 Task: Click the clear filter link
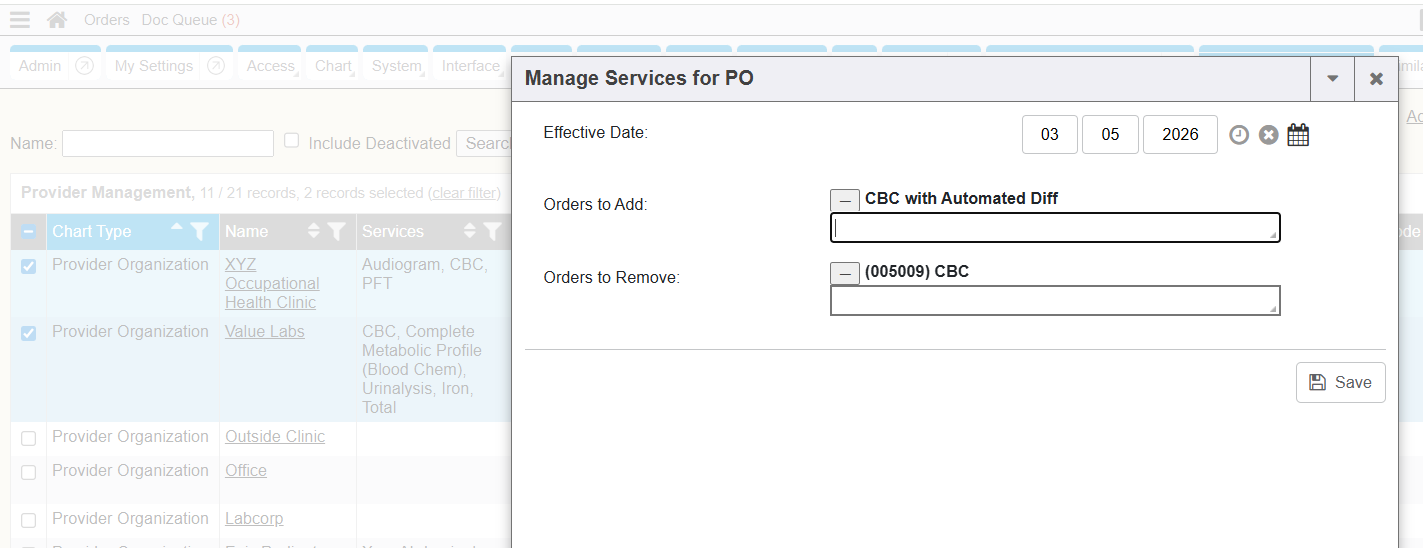click(x=464, y=193)
